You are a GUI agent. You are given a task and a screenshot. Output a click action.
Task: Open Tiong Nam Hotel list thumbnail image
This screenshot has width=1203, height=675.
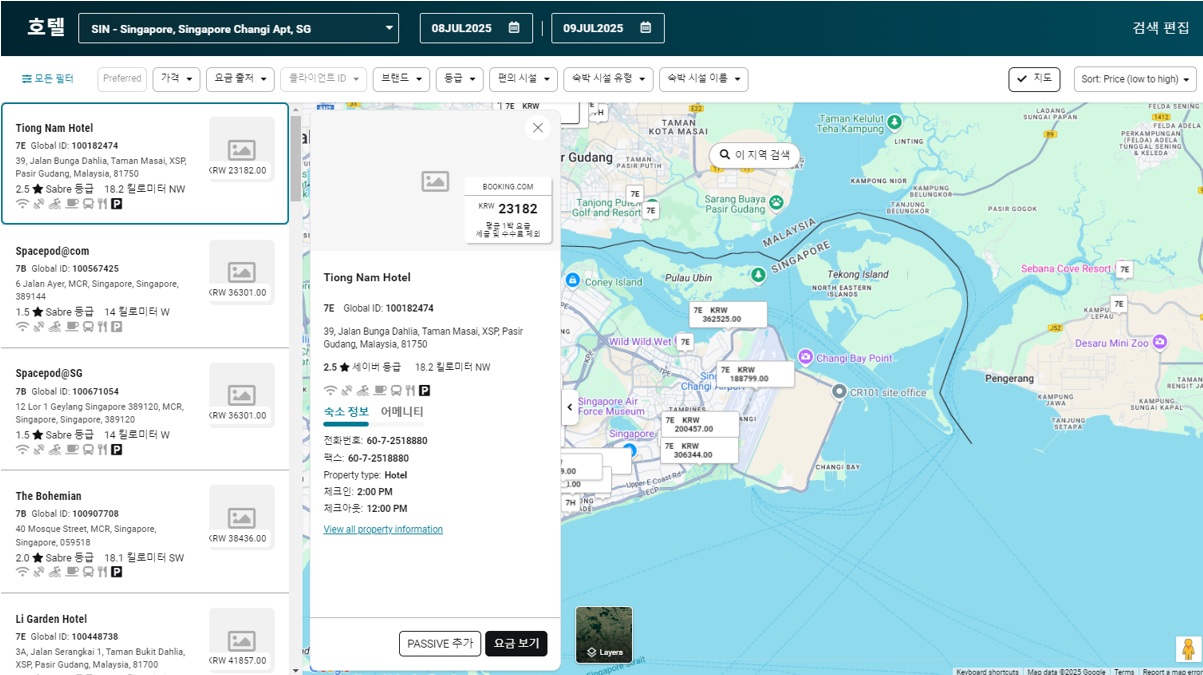pyautogui.click(x=241, y=150)
